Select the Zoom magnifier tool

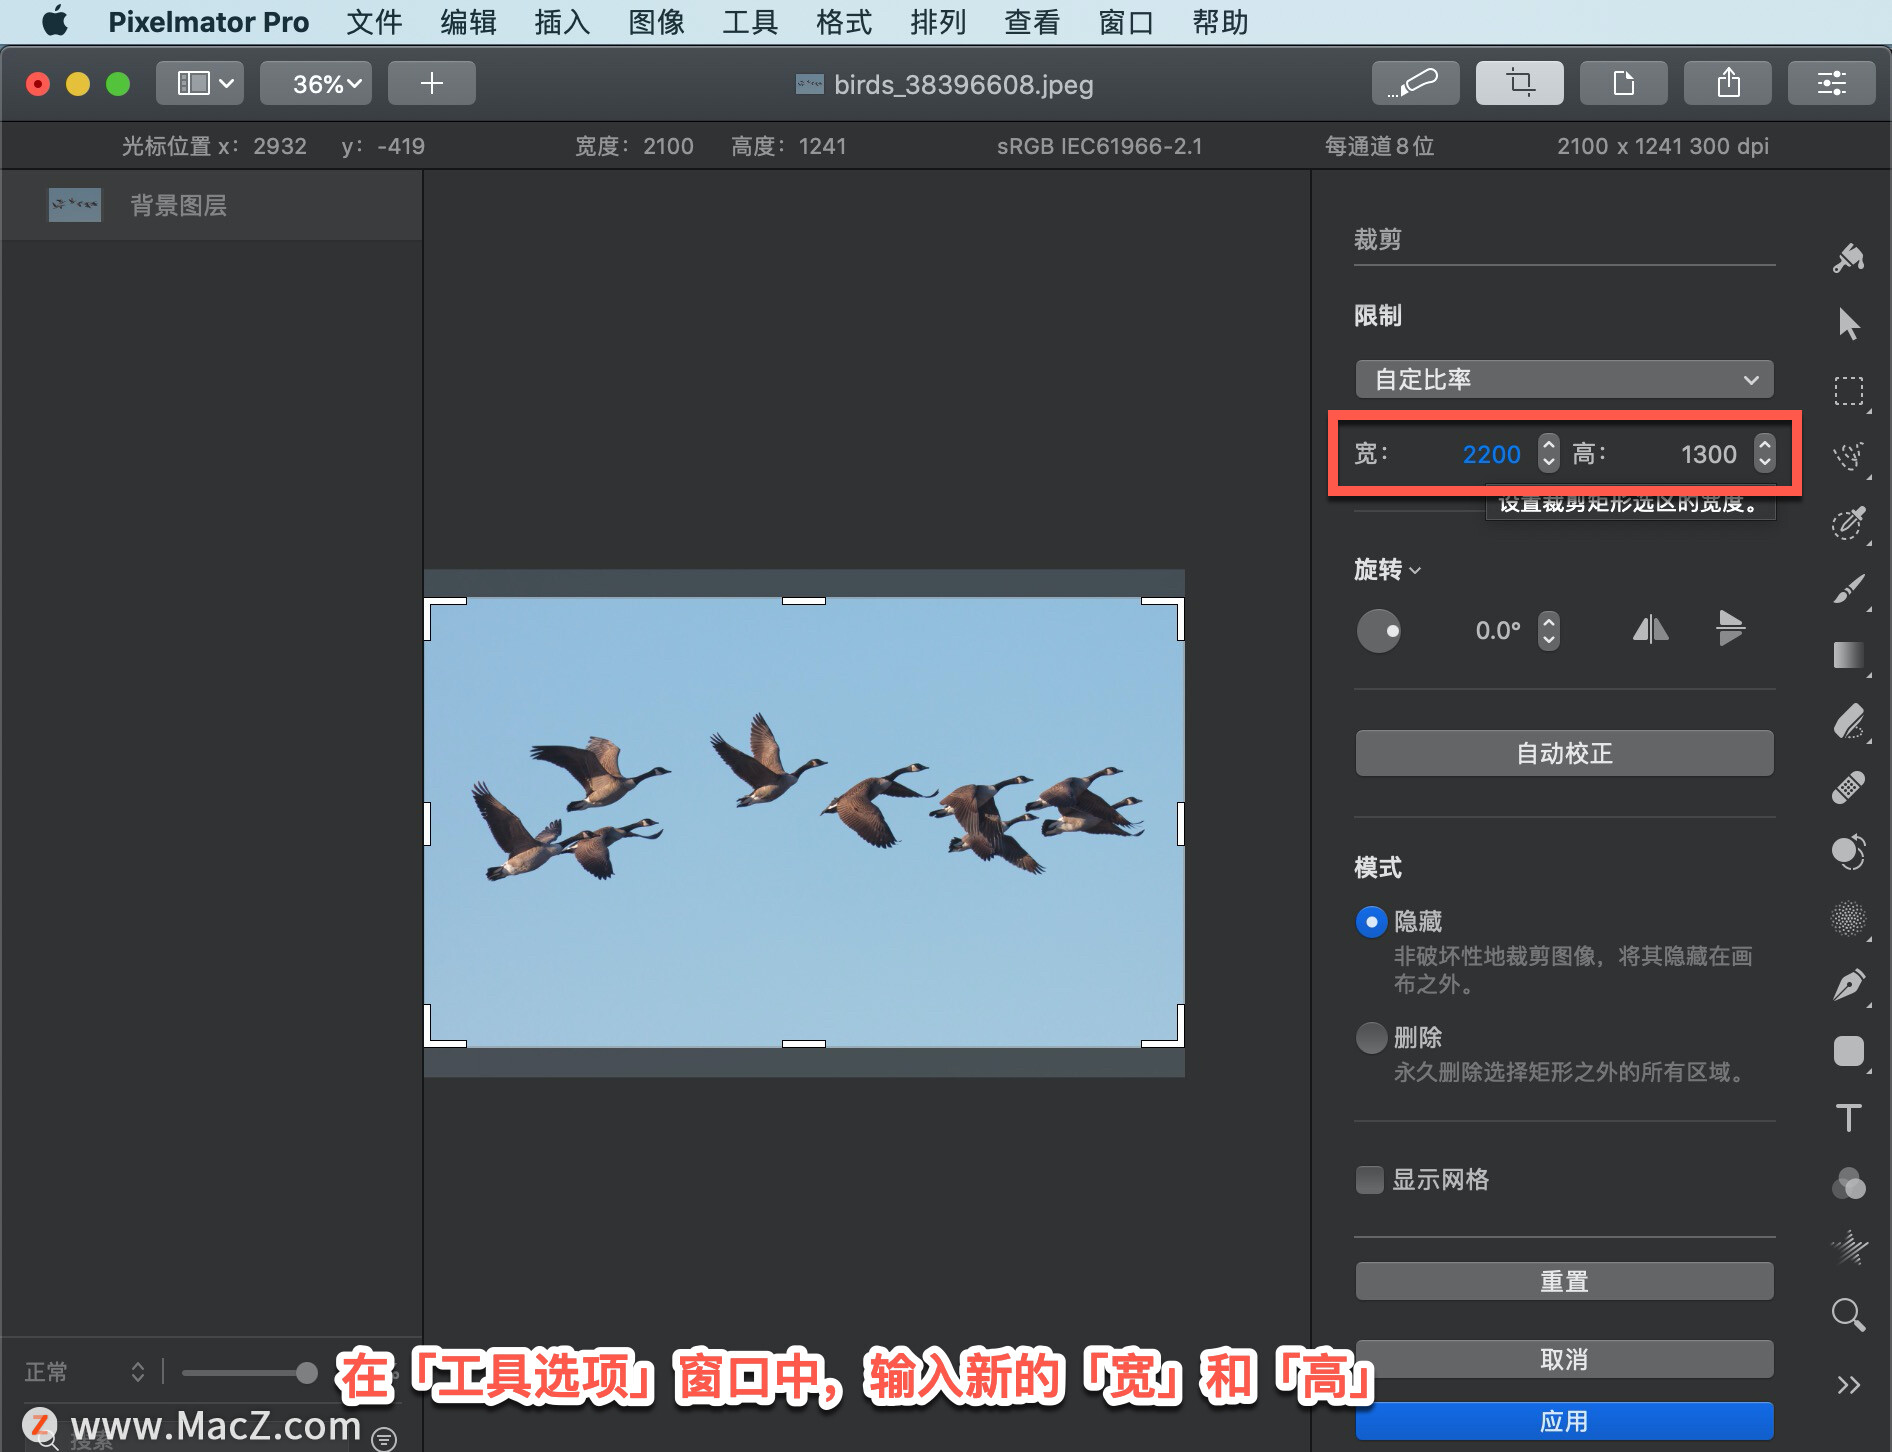pos(1848,1315)
